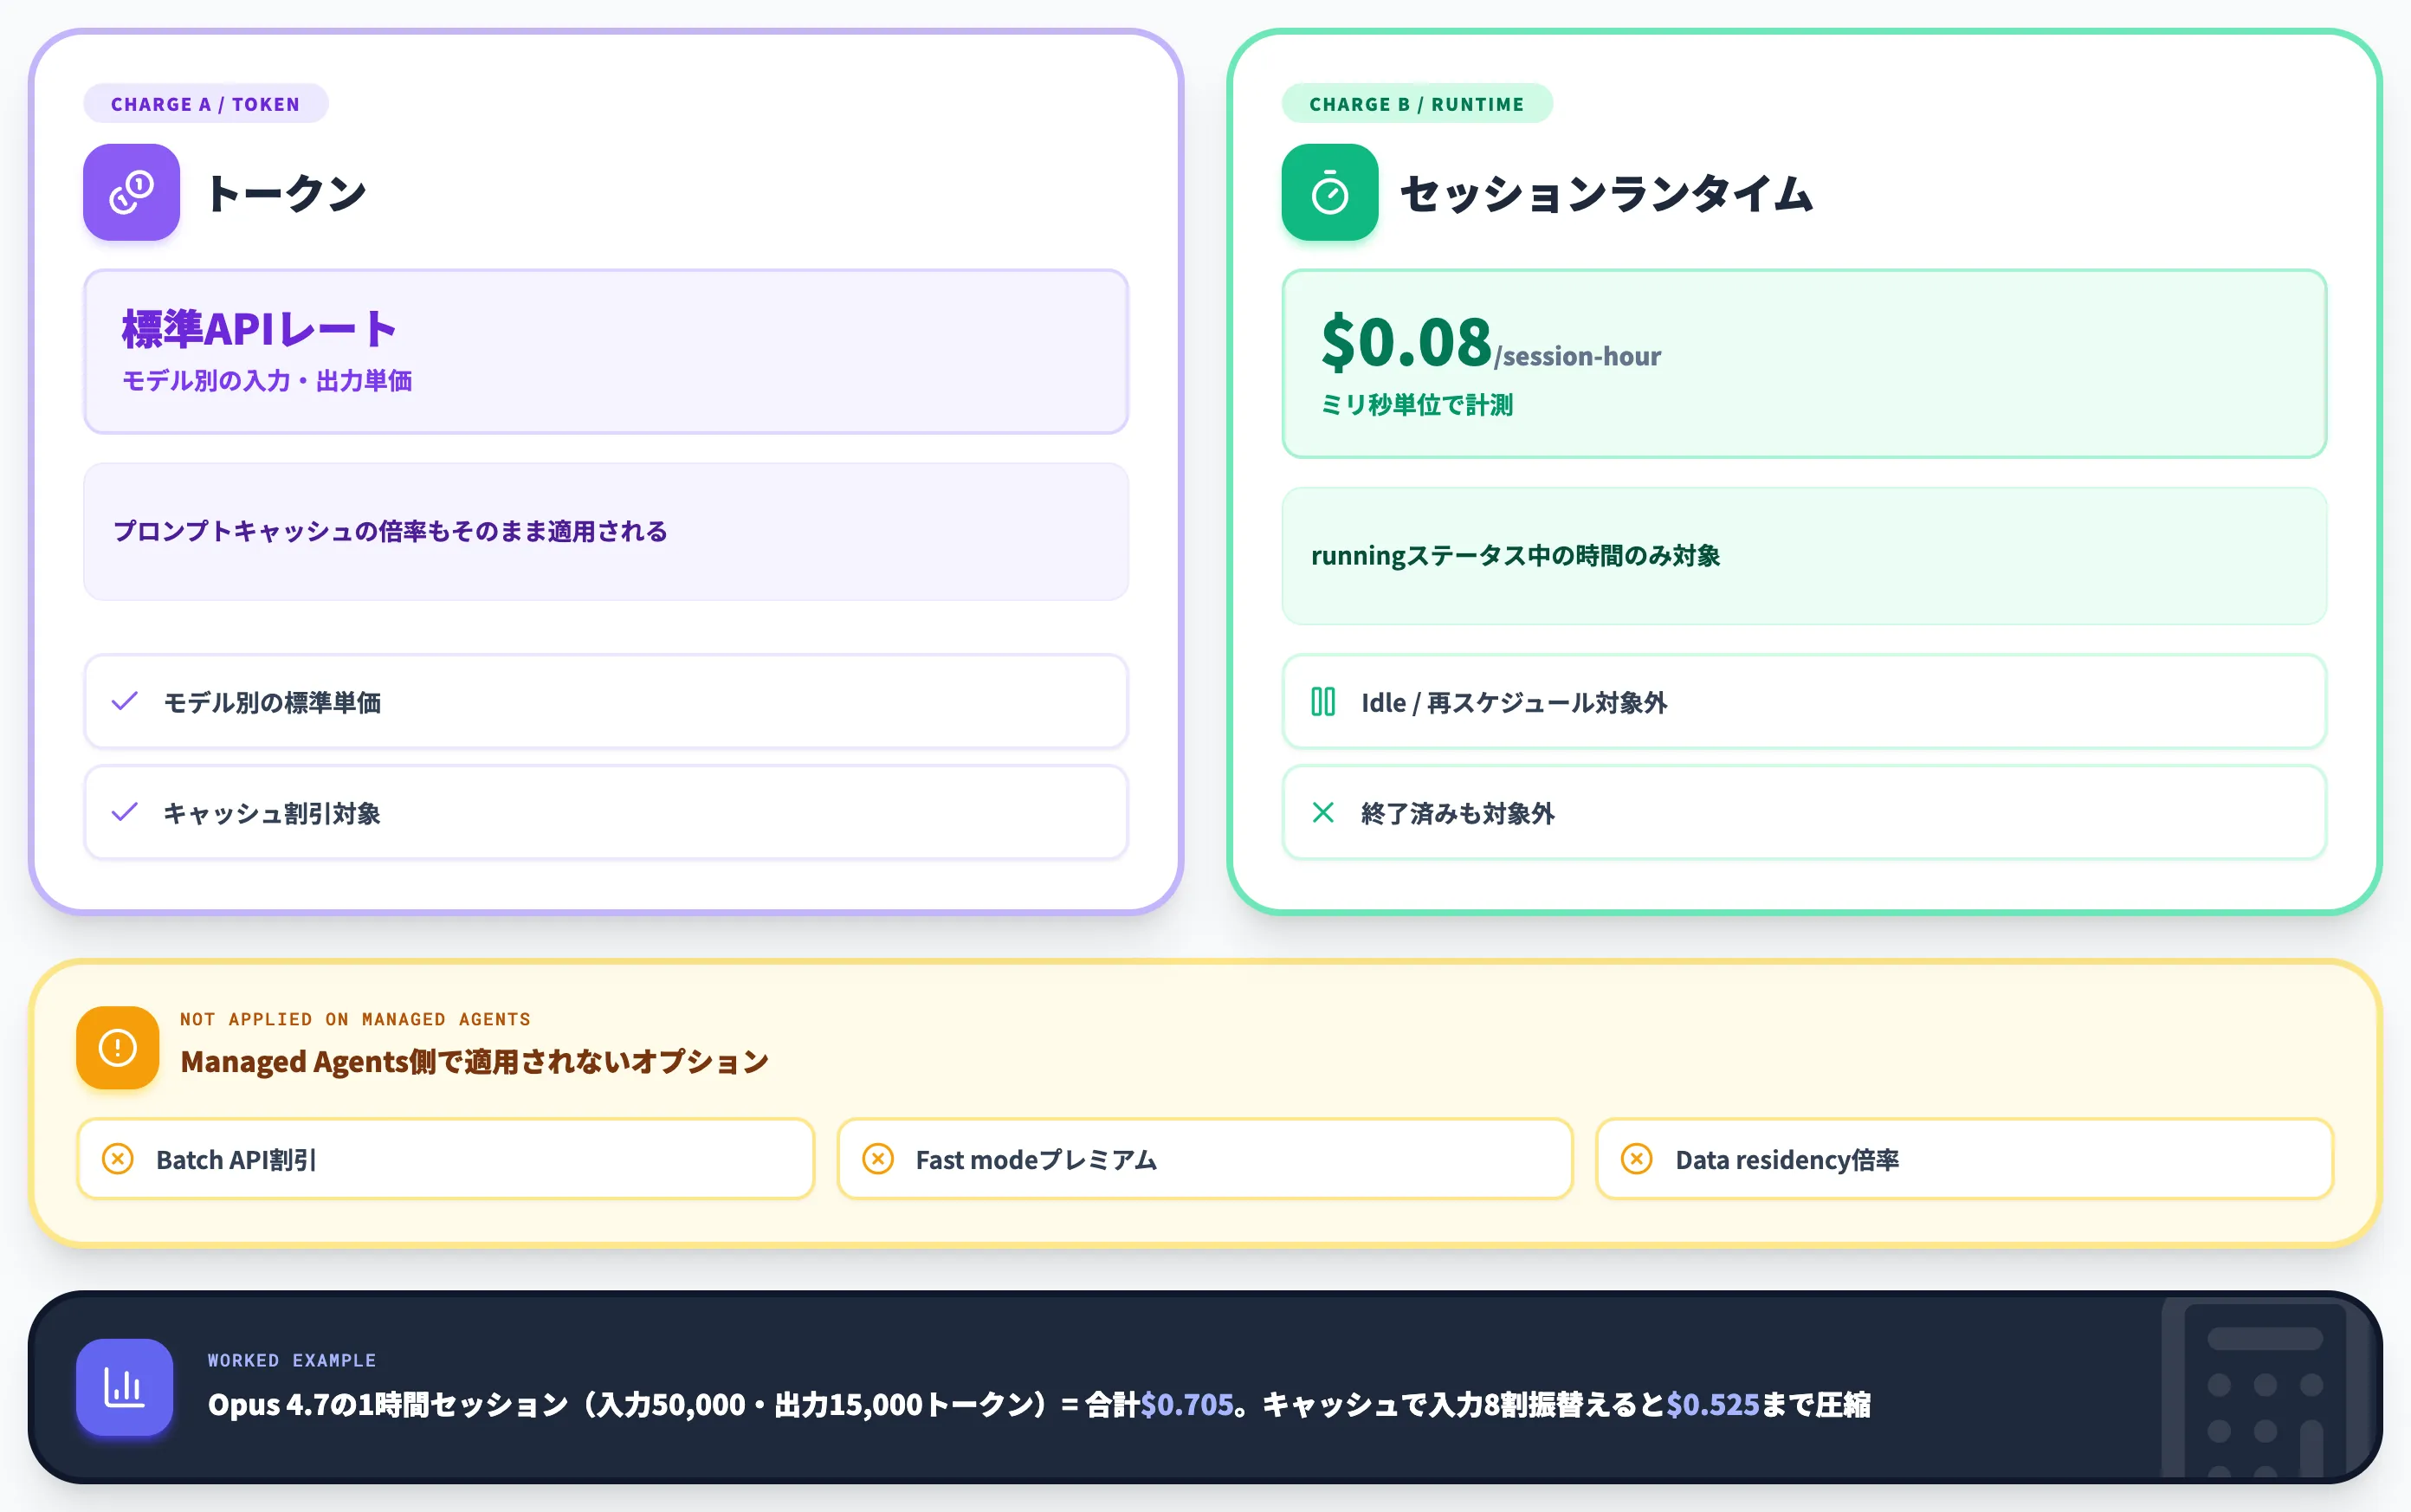Click the $0.08 price figure
The image size is (2411, 1512).
pos(1406,341)
